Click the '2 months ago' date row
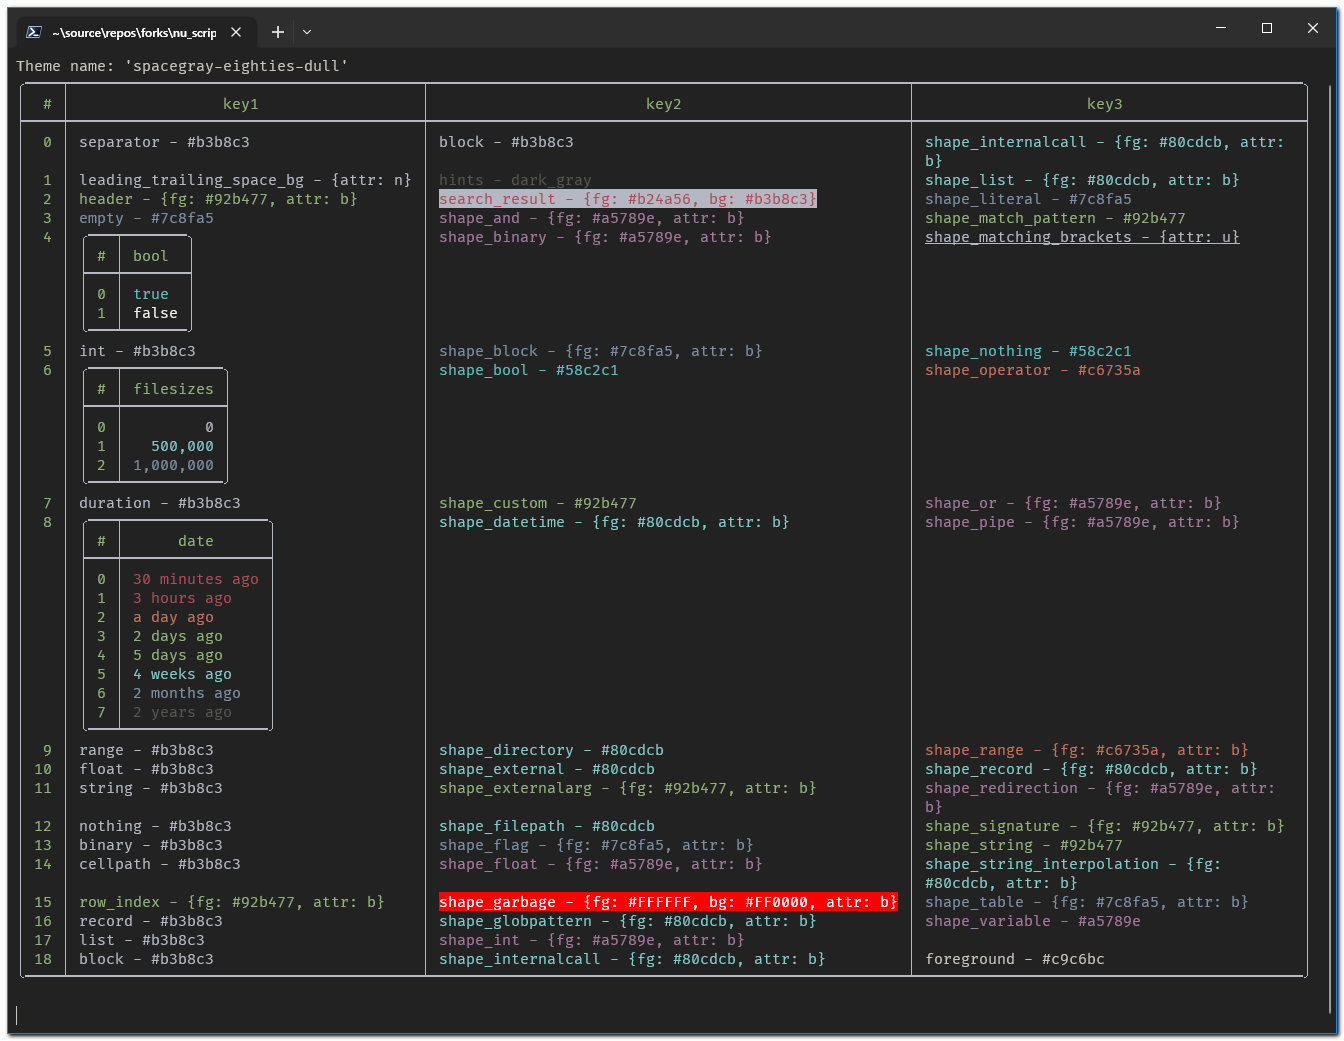 pos(187,693)
